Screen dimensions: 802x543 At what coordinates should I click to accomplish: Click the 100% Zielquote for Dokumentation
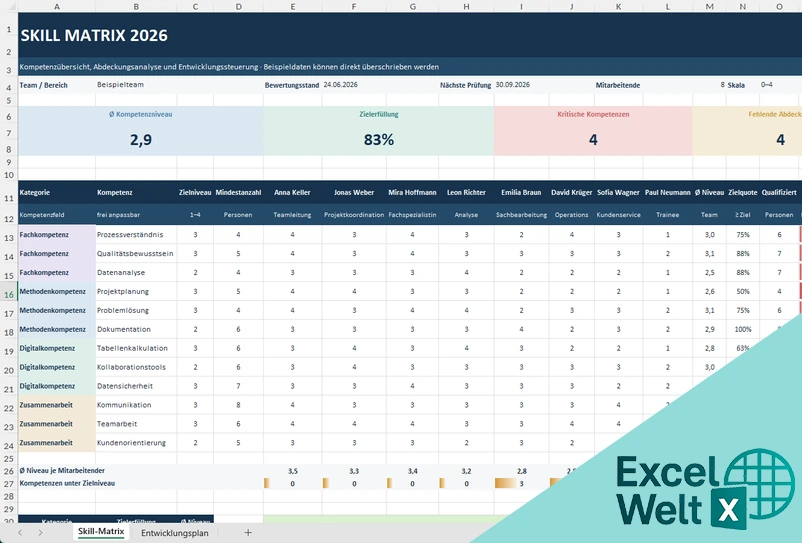[743, 329]
